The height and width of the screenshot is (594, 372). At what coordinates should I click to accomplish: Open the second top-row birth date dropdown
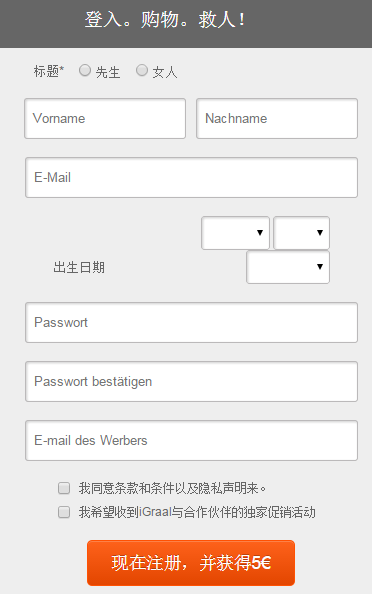click(302, 233)
